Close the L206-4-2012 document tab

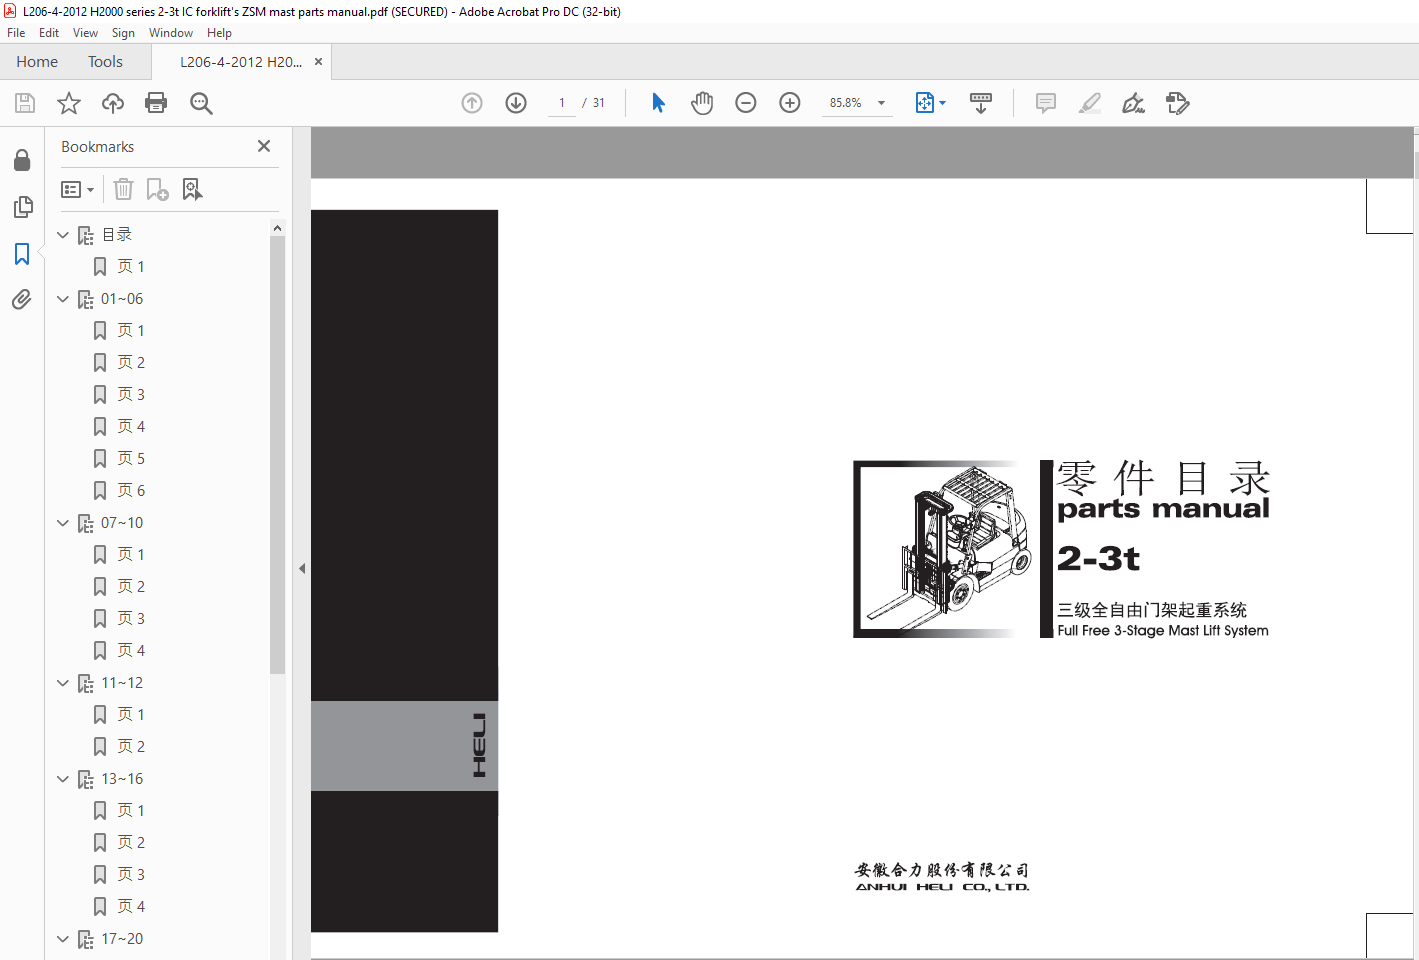point(318,62)
